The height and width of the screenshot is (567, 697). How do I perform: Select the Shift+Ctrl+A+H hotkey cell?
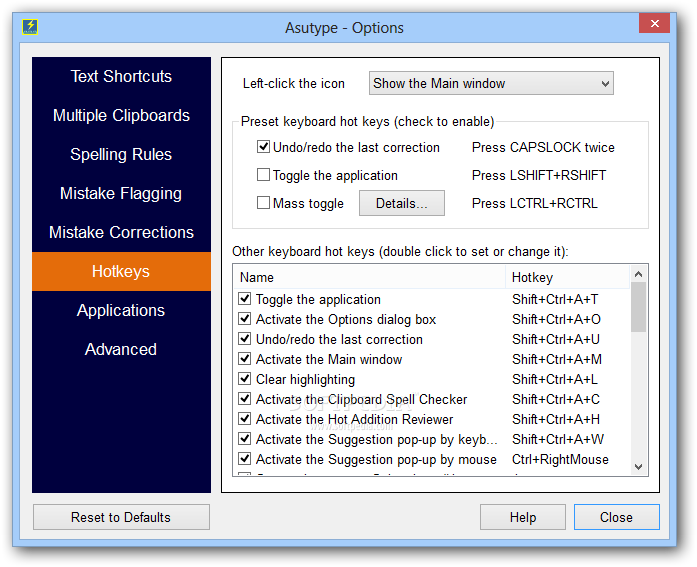coord(556,419)
